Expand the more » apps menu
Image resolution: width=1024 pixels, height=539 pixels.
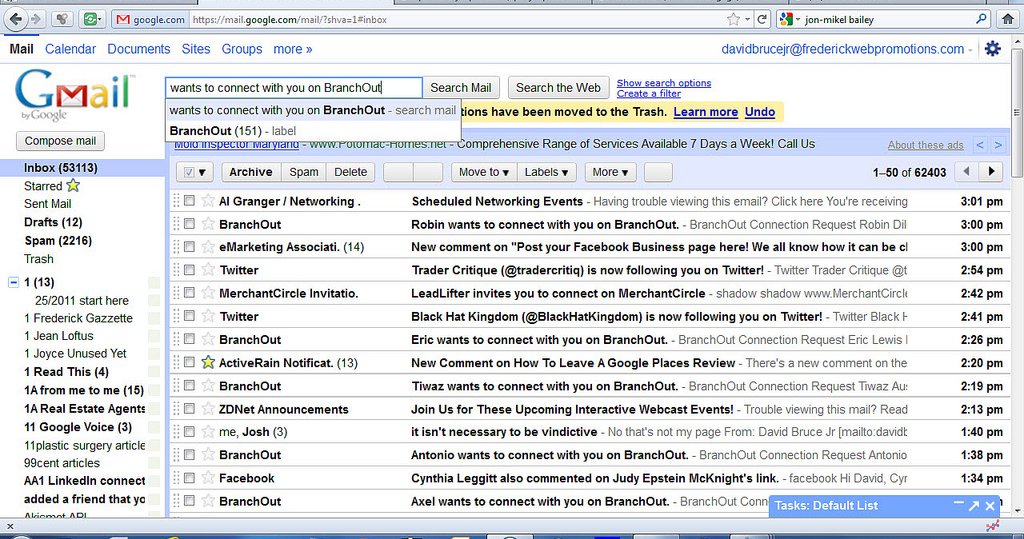(x=293, y=49)
